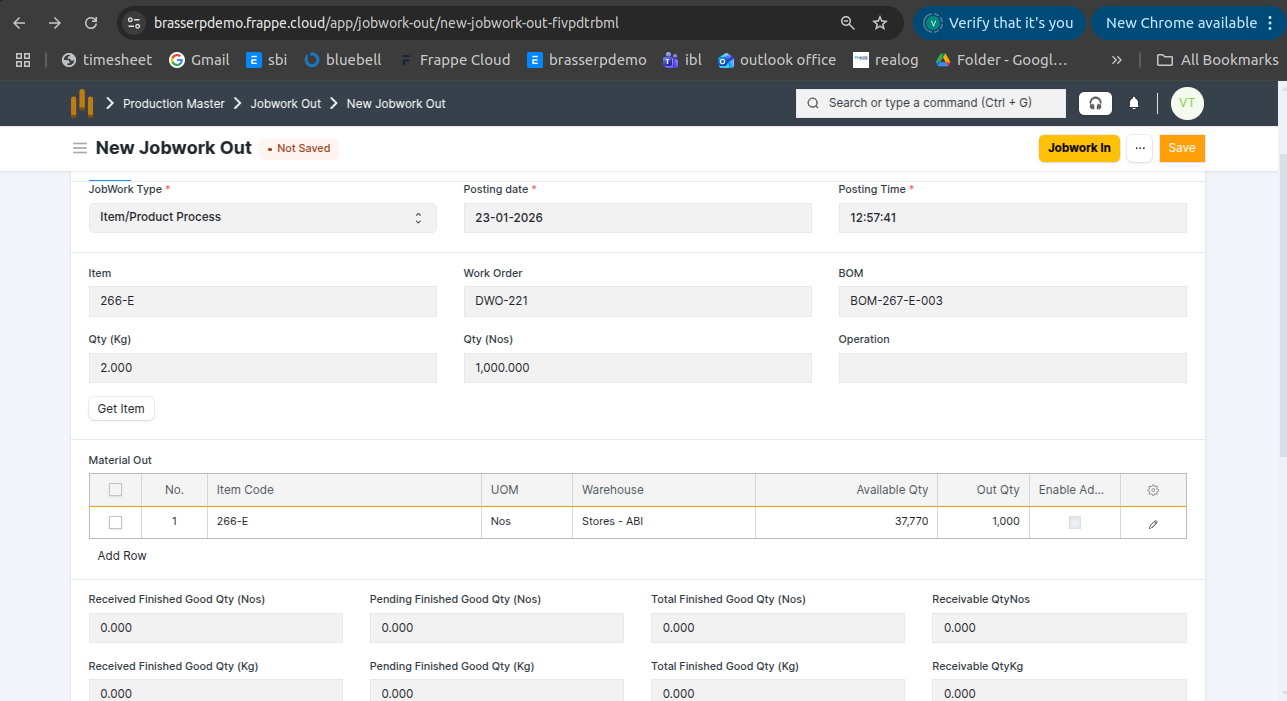Open the JobWork Type dropdown
This screenshot has width=1287, height=701.
pyautogui.click(x=262, y=218)
